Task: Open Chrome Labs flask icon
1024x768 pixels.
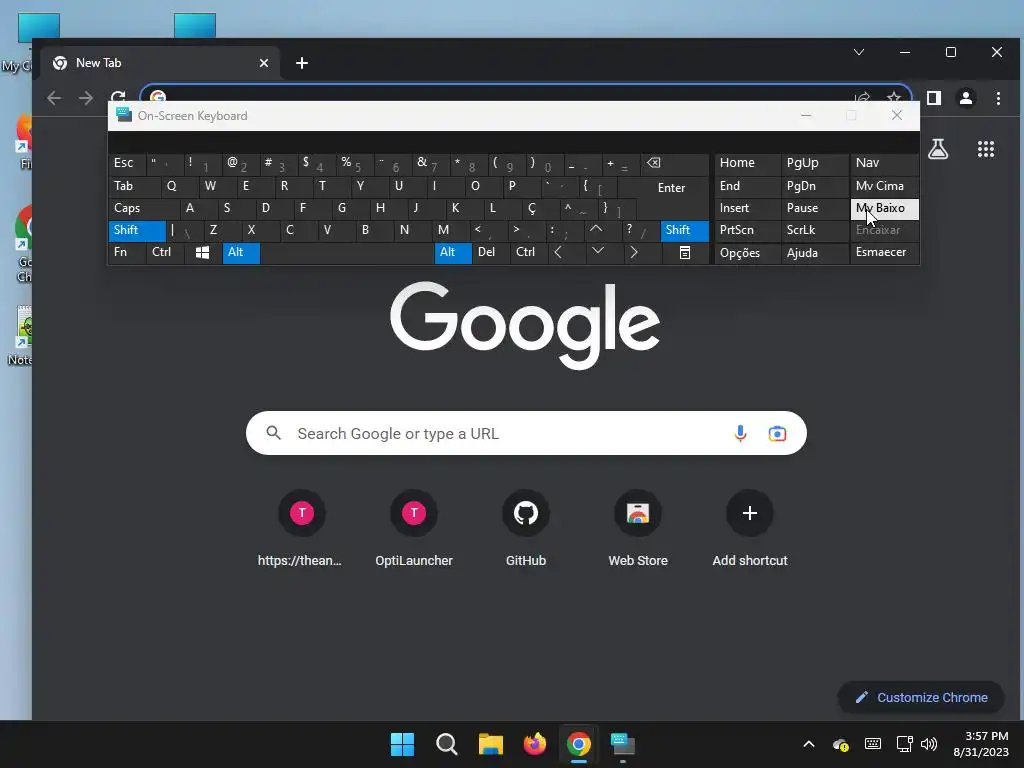Action: 938,149
